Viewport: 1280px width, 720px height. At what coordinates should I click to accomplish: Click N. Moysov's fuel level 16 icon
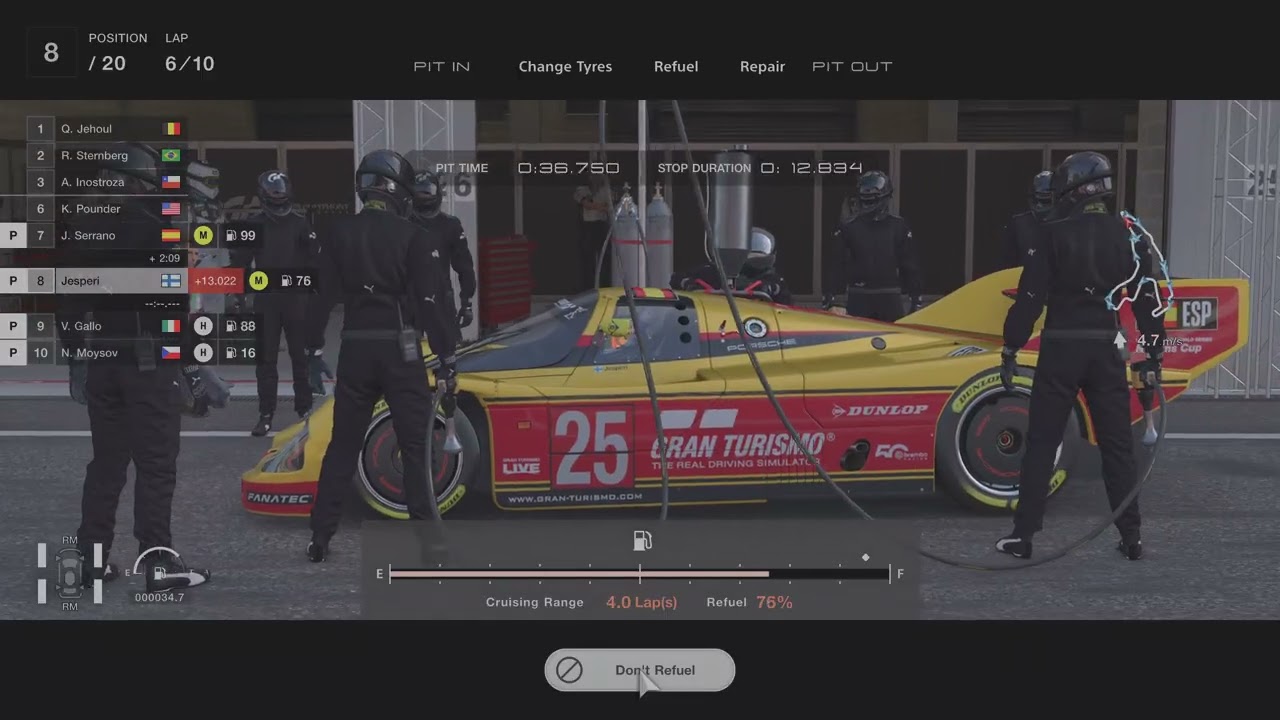click(x=231, y=353)
